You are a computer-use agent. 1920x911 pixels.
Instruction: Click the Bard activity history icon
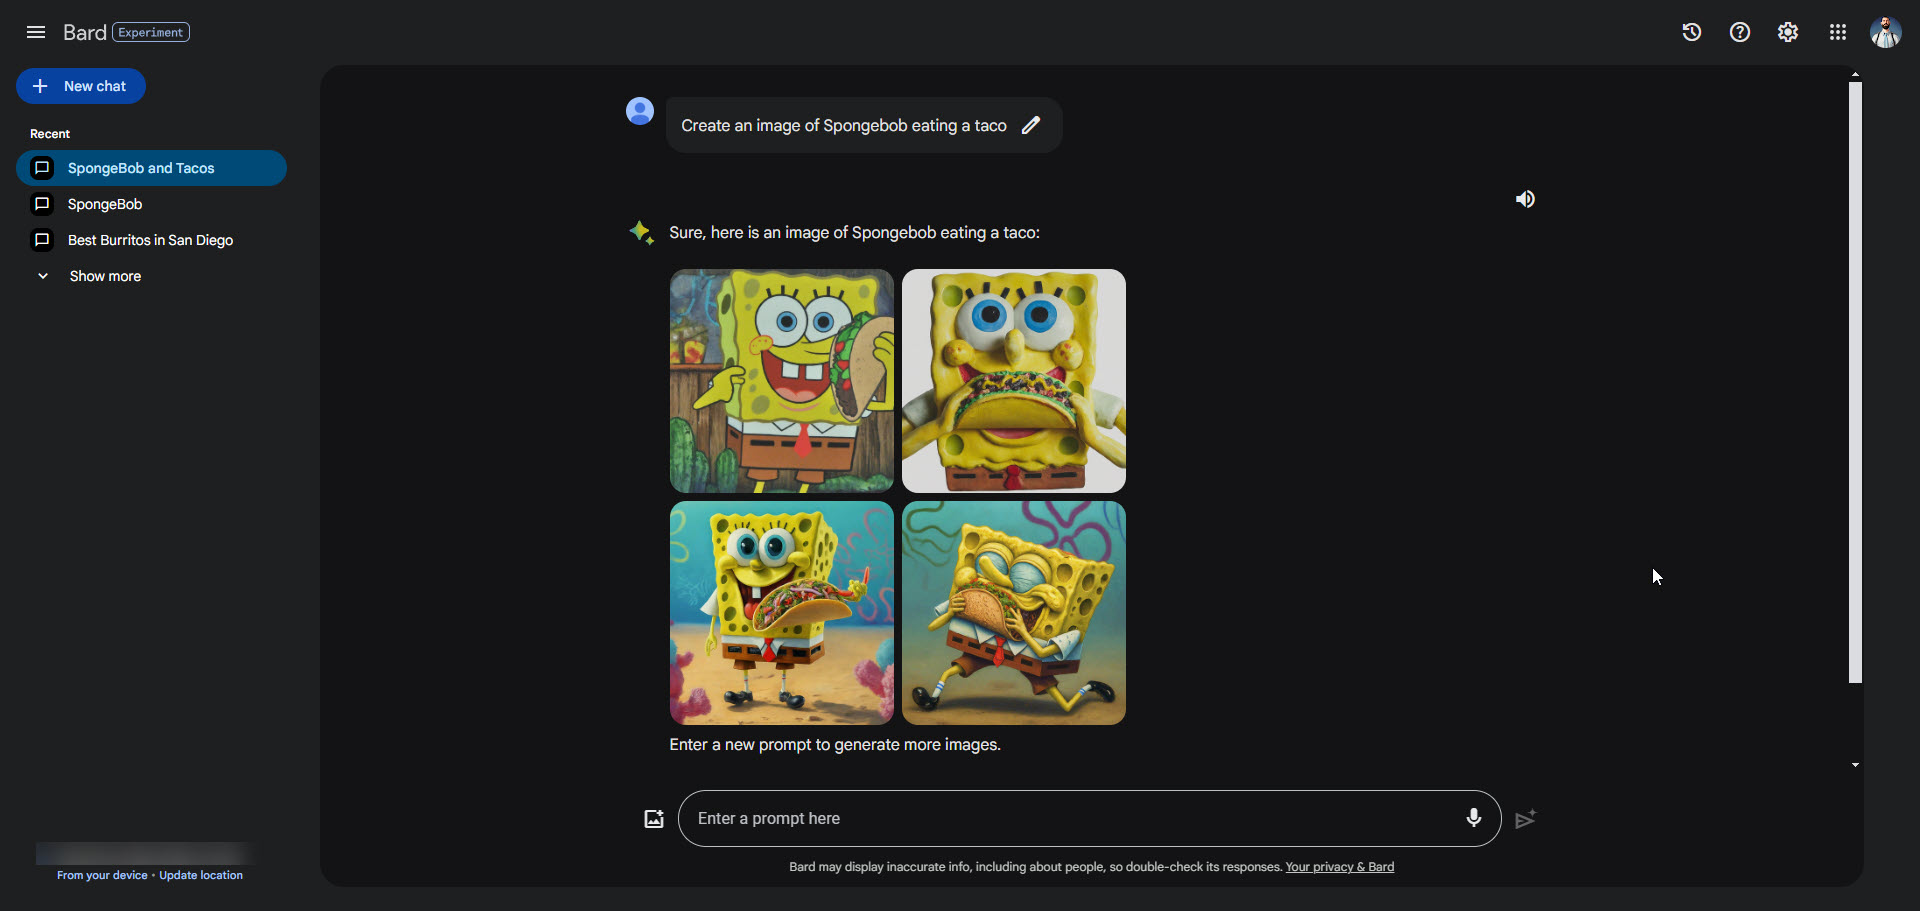point(1692,32)
